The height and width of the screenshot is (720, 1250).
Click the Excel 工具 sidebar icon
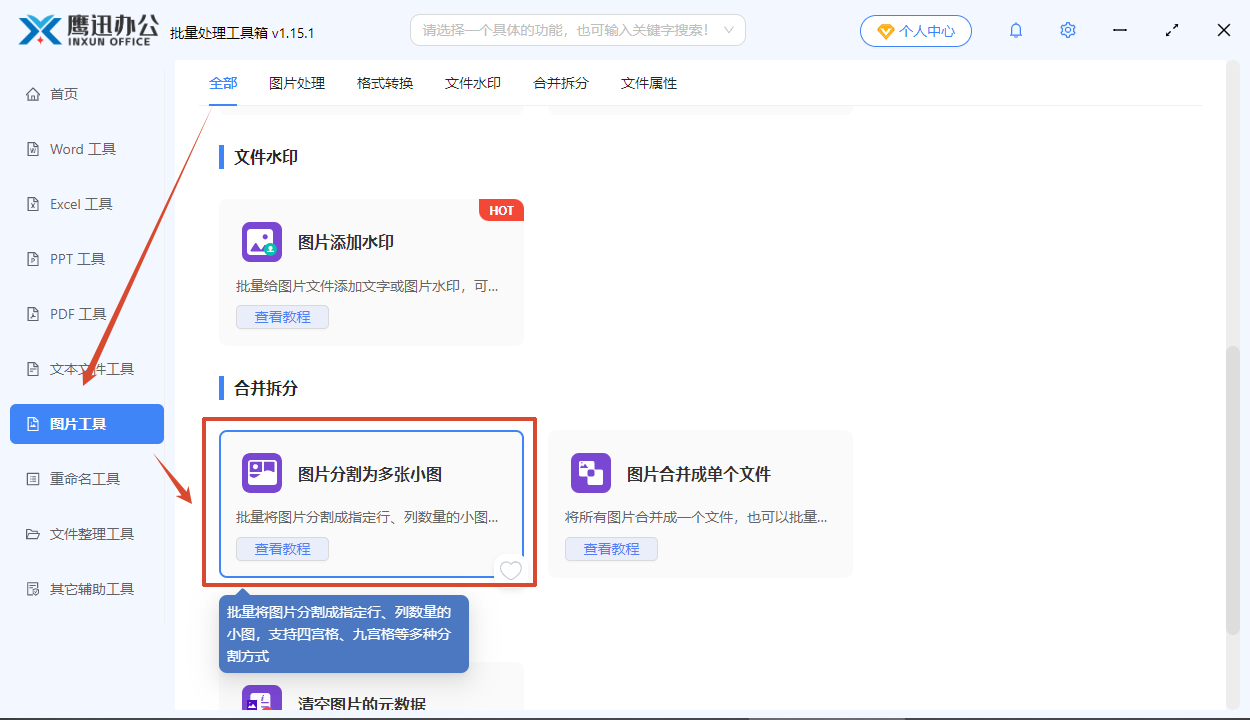tap(32, 204)
